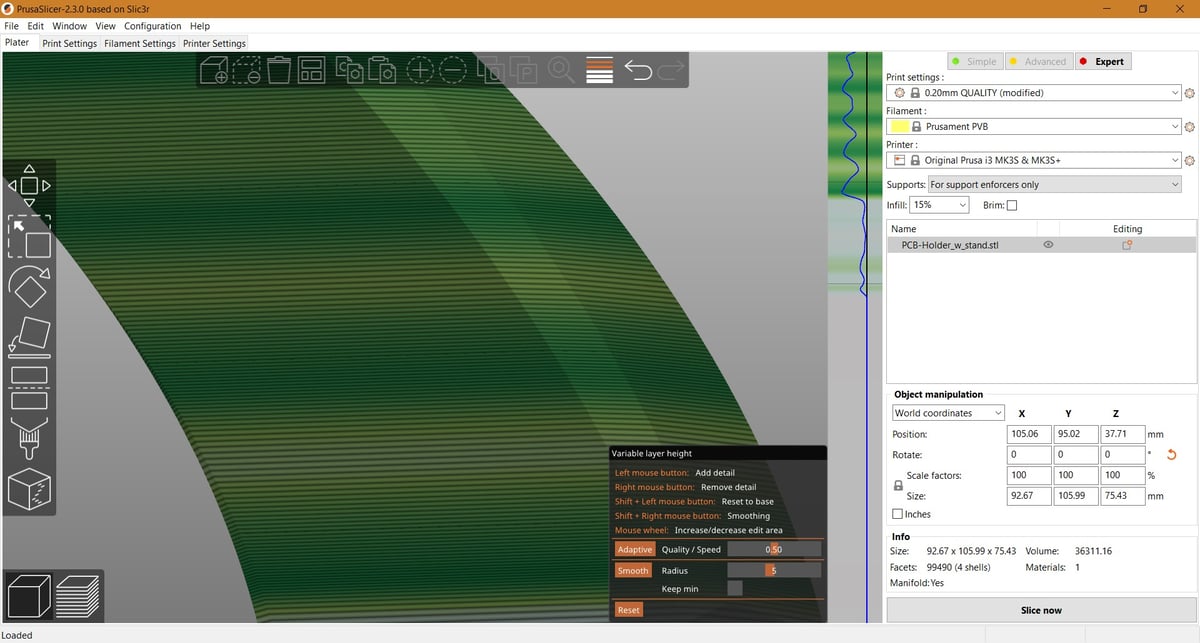Select the Scale gizmo tool
Viewport: 1200px width, 643px height.
click(x=29, y=237)
